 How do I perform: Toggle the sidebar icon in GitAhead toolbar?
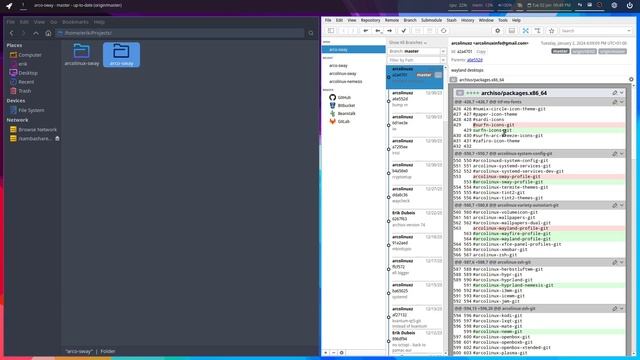tap(331, 31)
